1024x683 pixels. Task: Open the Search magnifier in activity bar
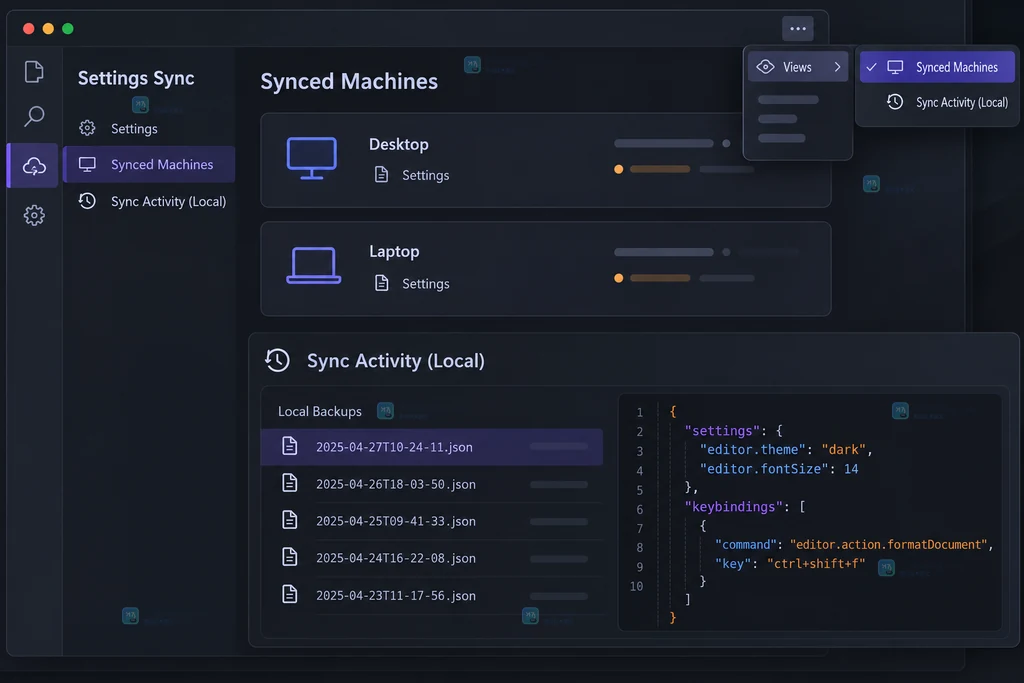tap(34, 117)
